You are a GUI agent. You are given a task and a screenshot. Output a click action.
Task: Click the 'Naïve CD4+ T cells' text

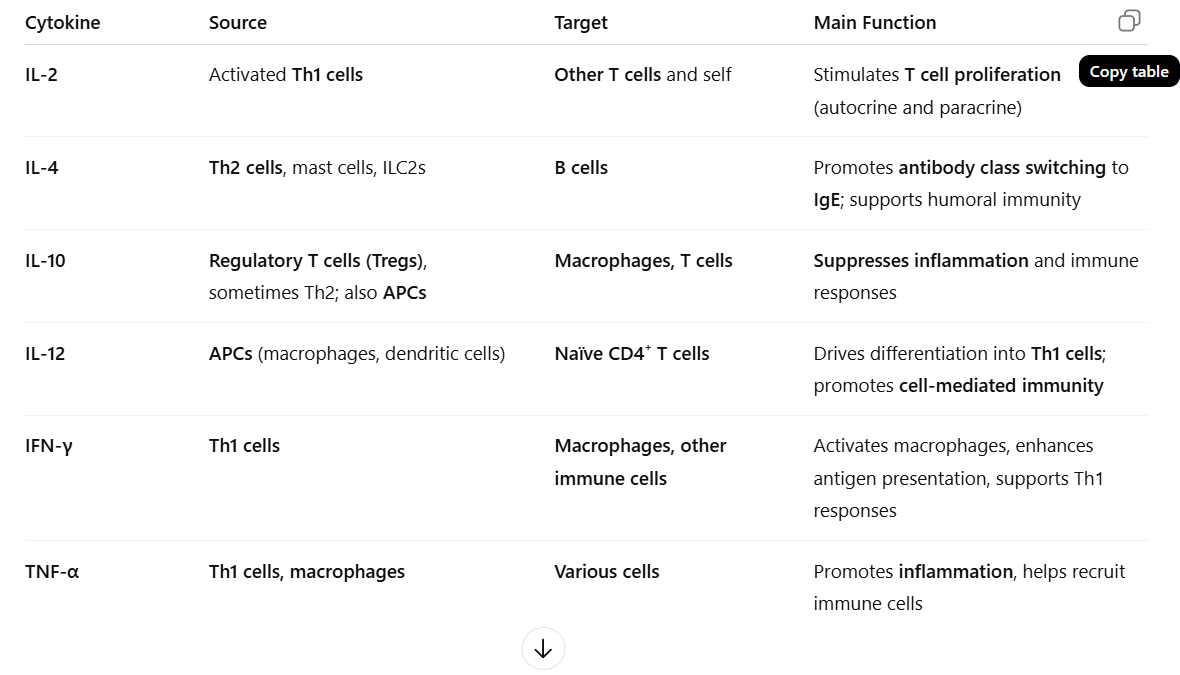click(x=632, y=354)
